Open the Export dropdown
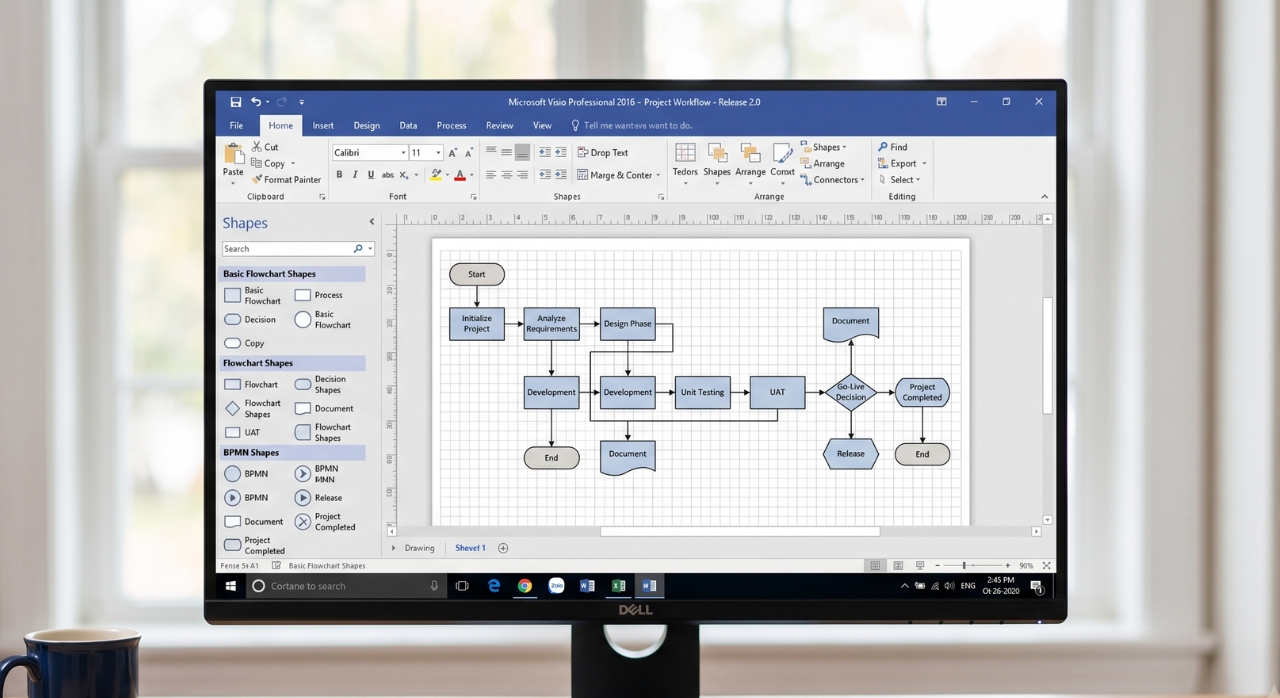The height and width of the screenshot is (698, 1280). [924, 164]
